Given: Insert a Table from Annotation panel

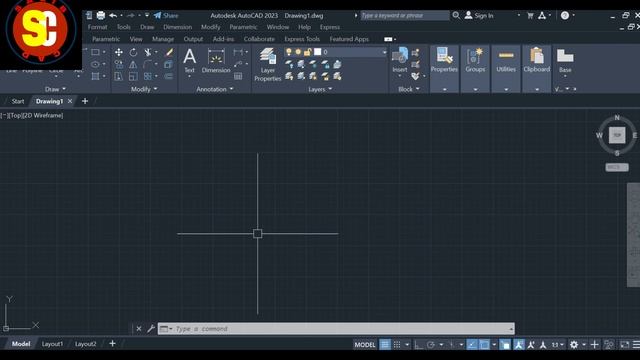Looking at the screenshot, I should point(238,76).
